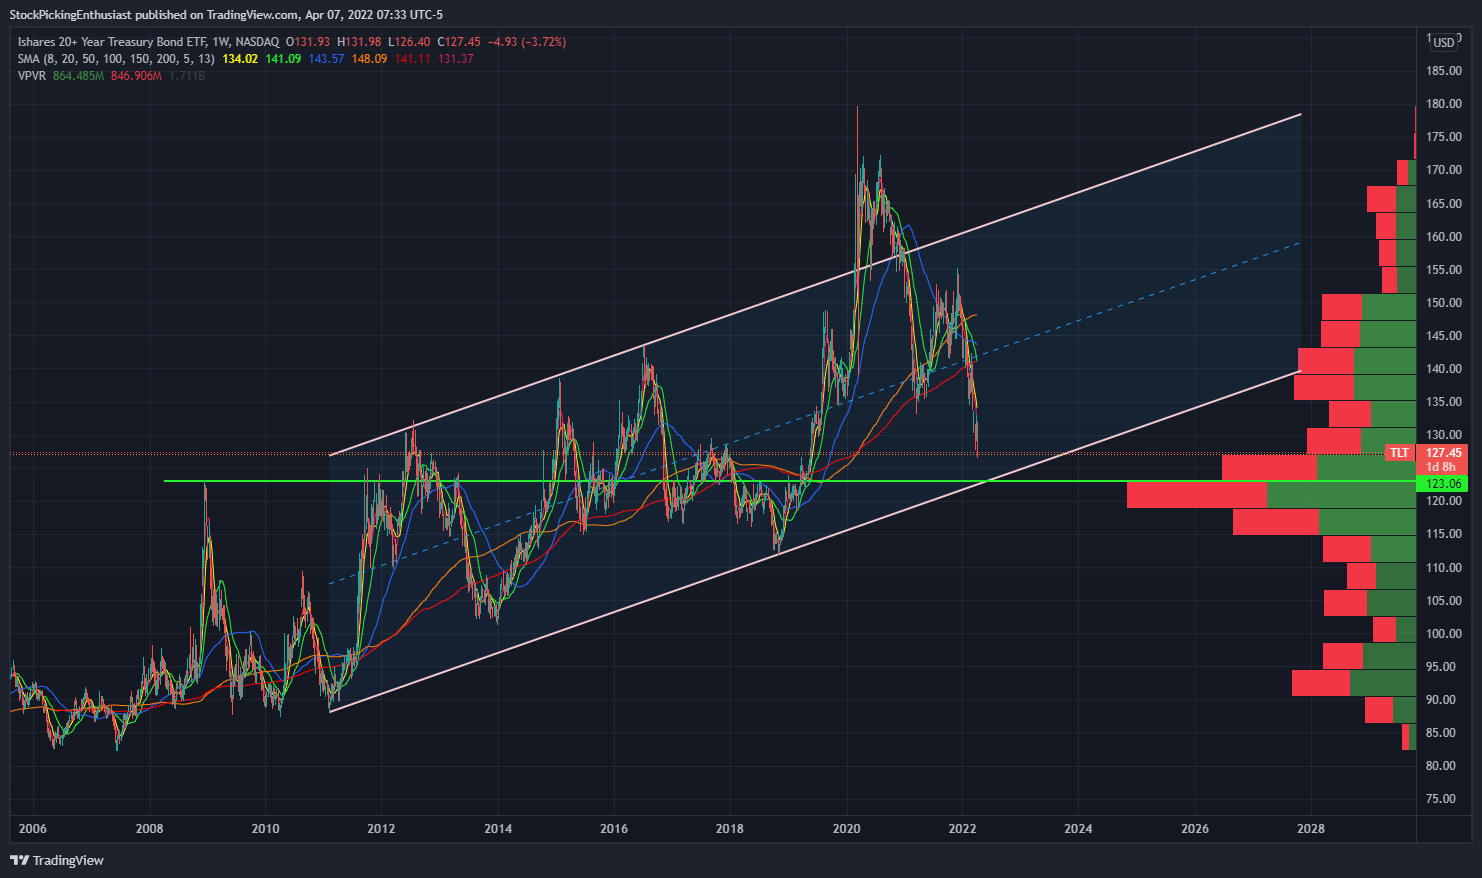
Task: Click the green 123.06 price level label
Action: (1444, 484)
